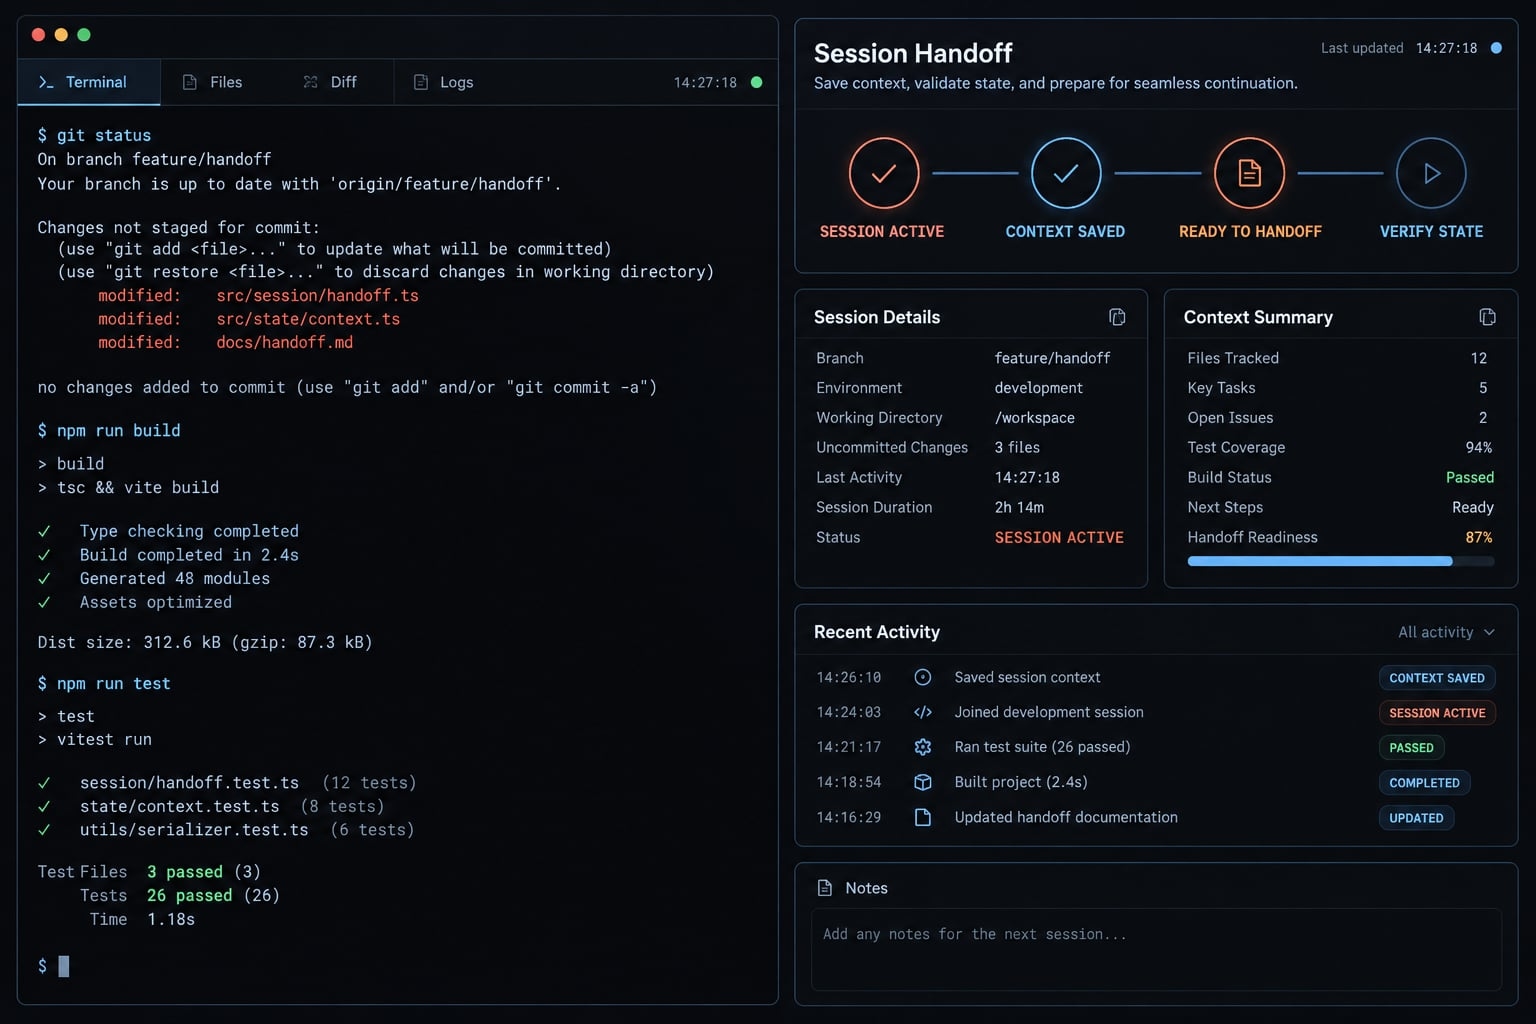
Task: Click the Verify State play step circle
Action: (1431, 173)
